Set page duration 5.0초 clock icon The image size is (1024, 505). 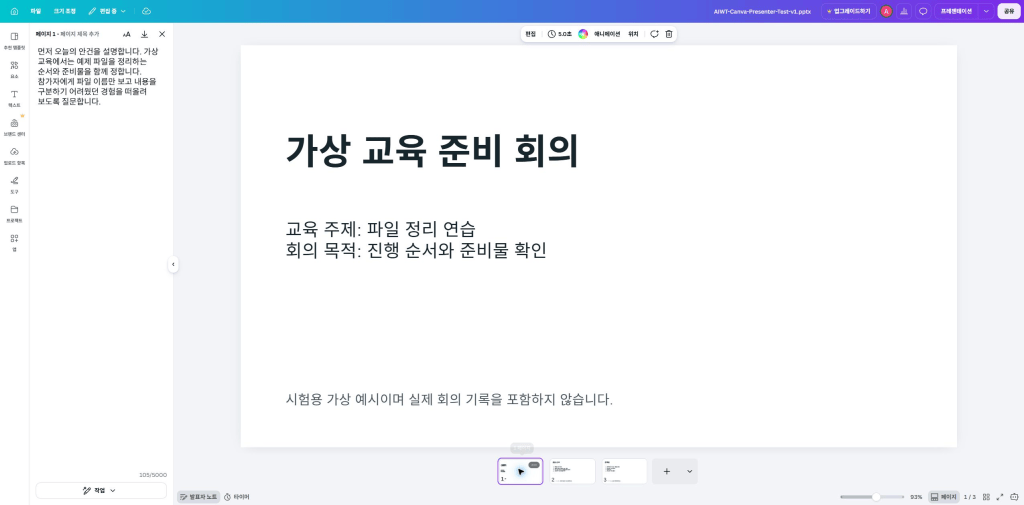pyautogui.click(x=560, y=34)
